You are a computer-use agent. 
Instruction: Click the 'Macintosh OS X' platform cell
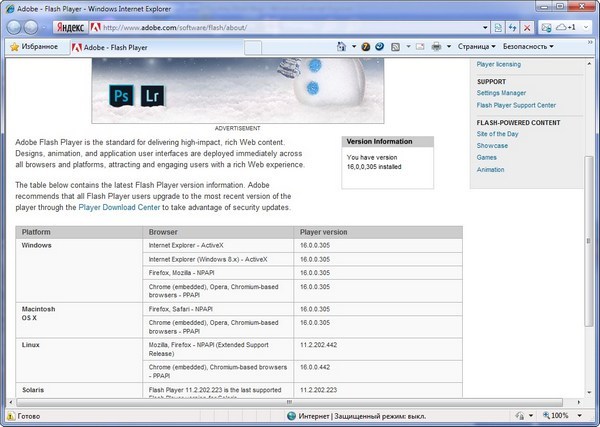(79, 320)
